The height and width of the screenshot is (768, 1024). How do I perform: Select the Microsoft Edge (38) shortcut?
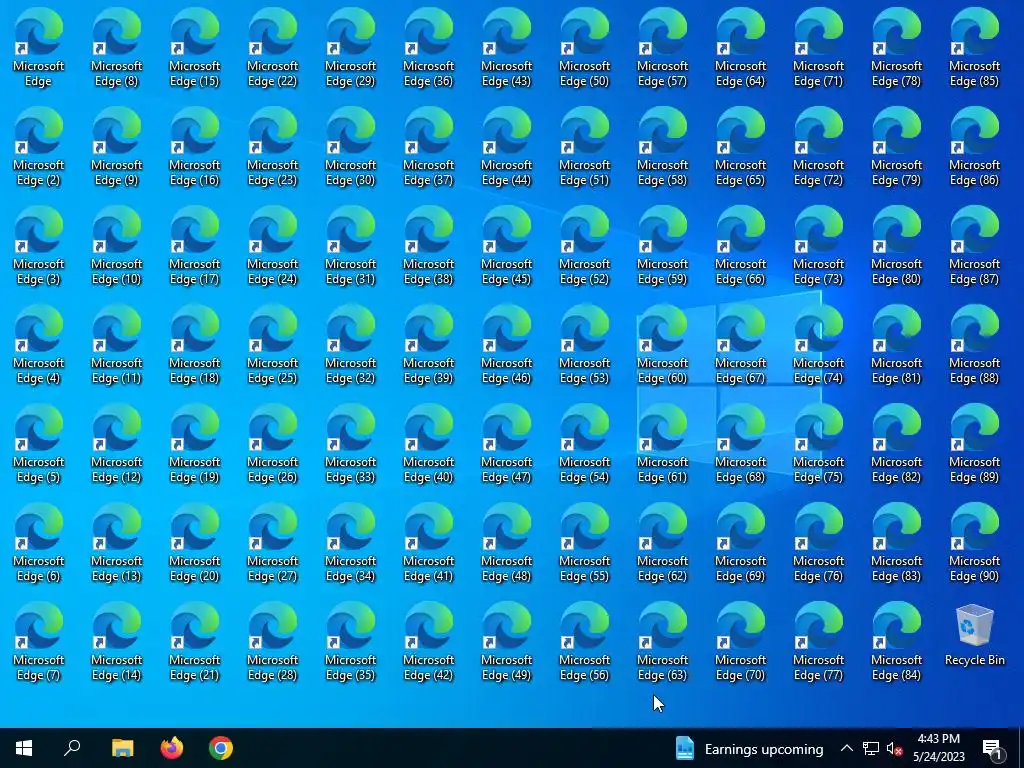click(428, 246)
